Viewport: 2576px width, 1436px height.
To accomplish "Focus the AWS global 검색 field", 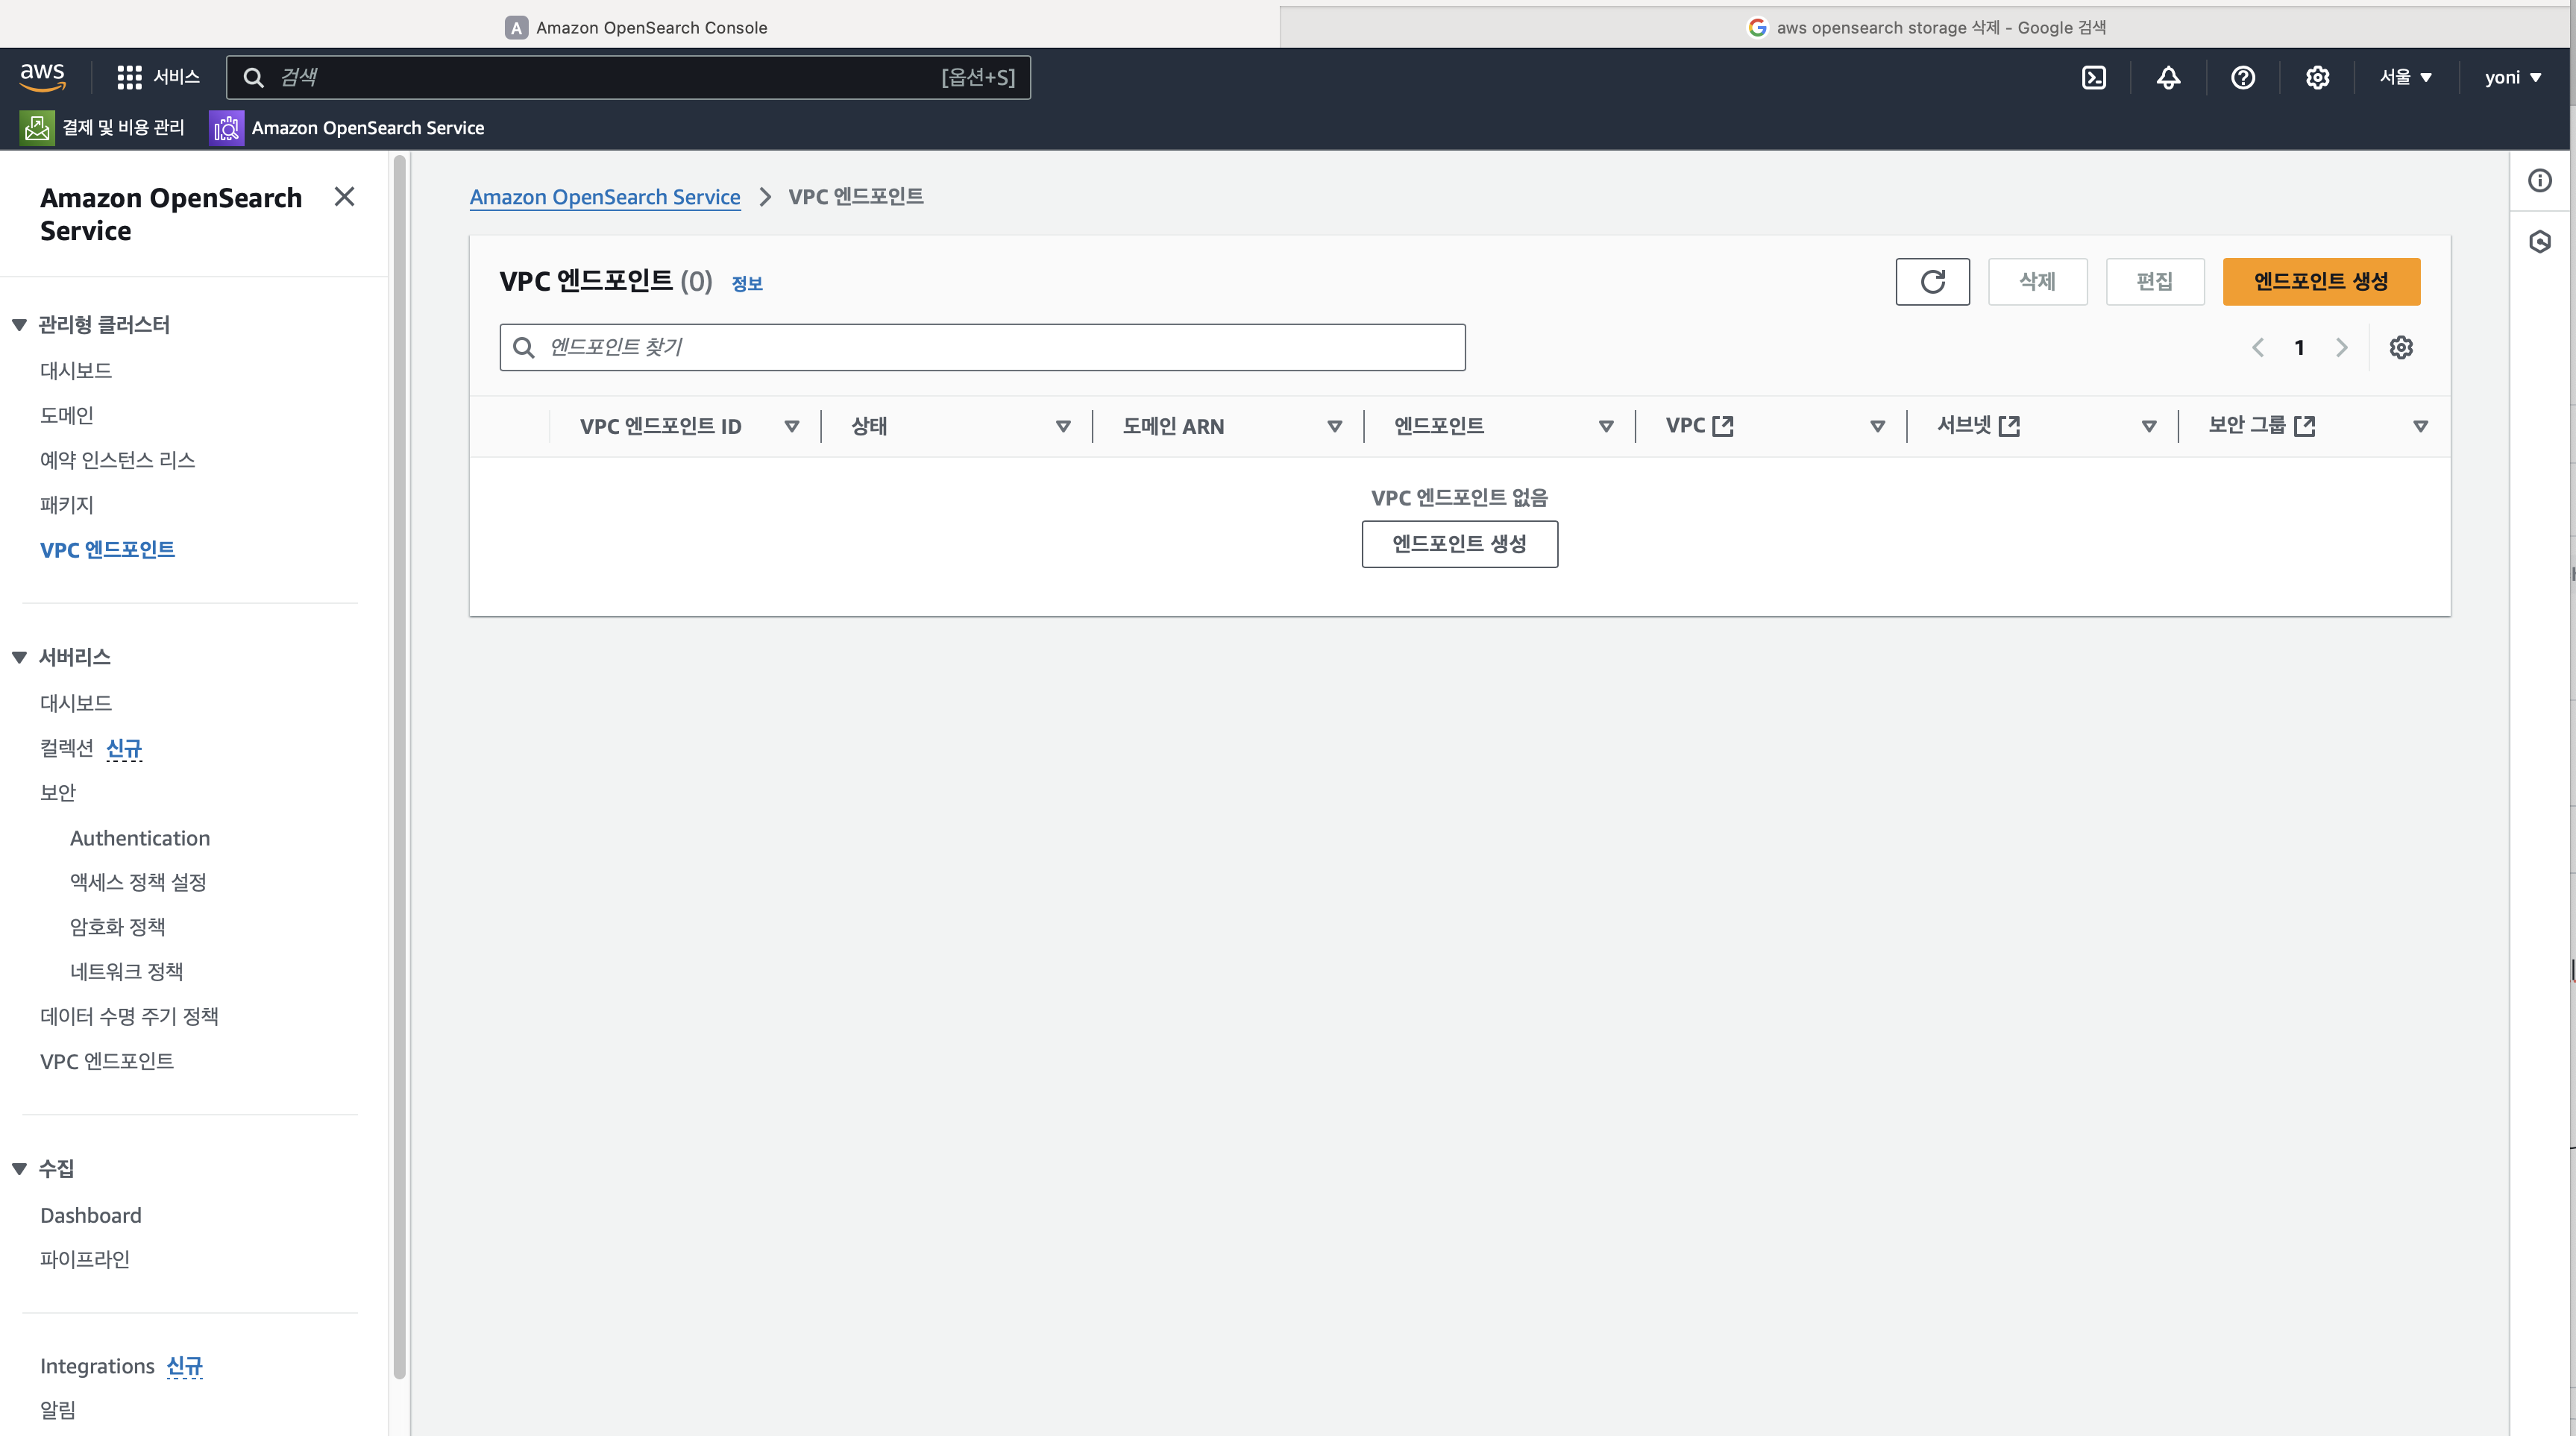I will [x=628, y=77].
